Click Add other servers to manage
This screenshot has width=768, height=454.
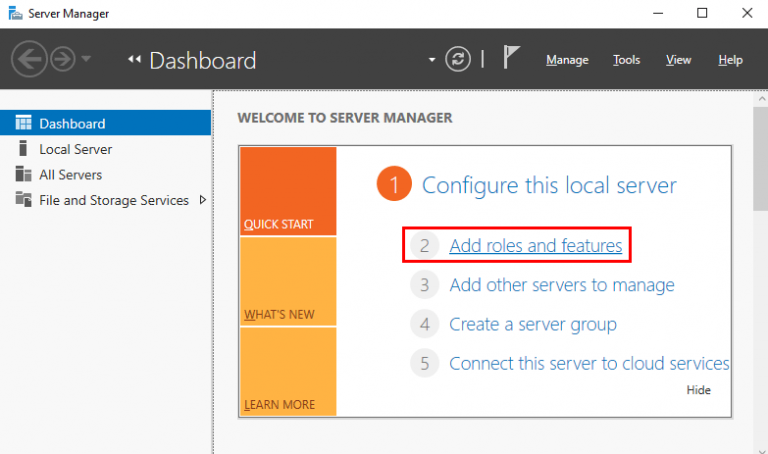pos(561,285)
